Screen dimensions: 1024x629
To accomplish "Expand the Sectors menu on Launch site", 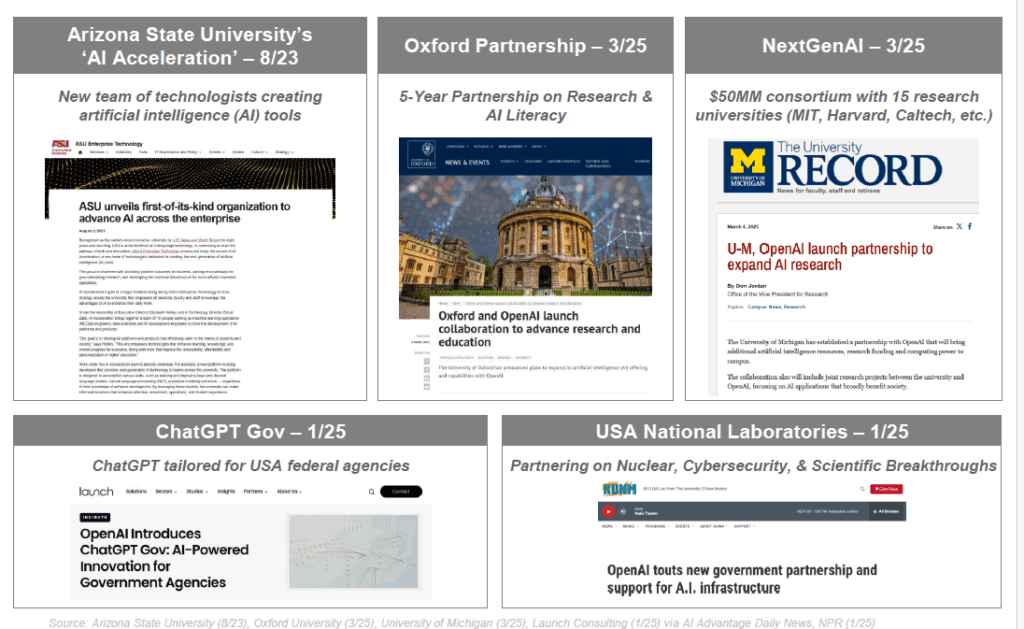I will pyautogui.click(x=166, y=491).
